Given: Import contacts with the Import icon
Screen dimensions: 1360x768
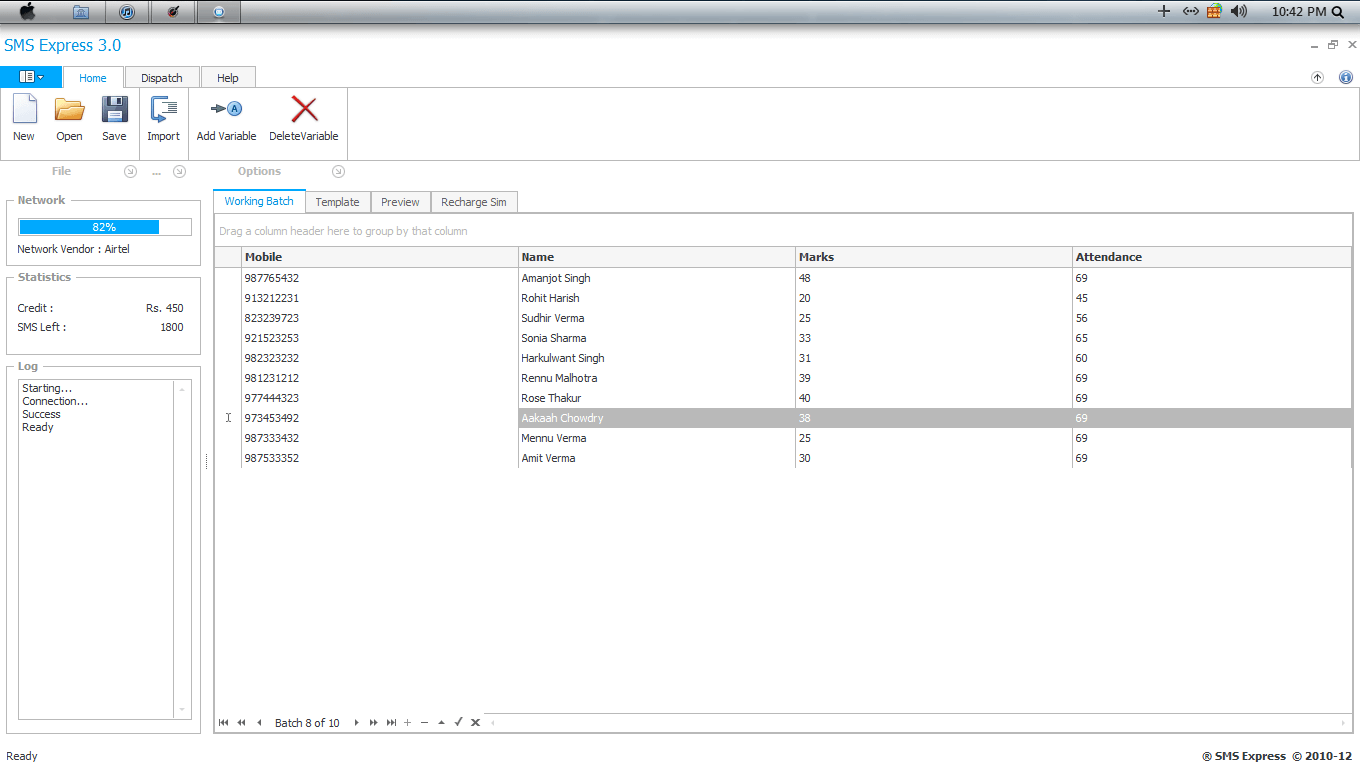Looking at the screenshot, I should pos(163,110).
